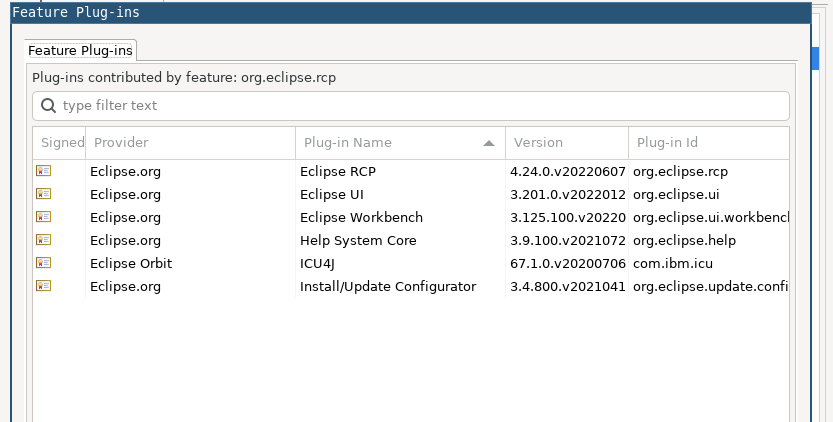Click signed icon for Help System Core row
Screen dimensions: 833x422
tap(43, 240)
